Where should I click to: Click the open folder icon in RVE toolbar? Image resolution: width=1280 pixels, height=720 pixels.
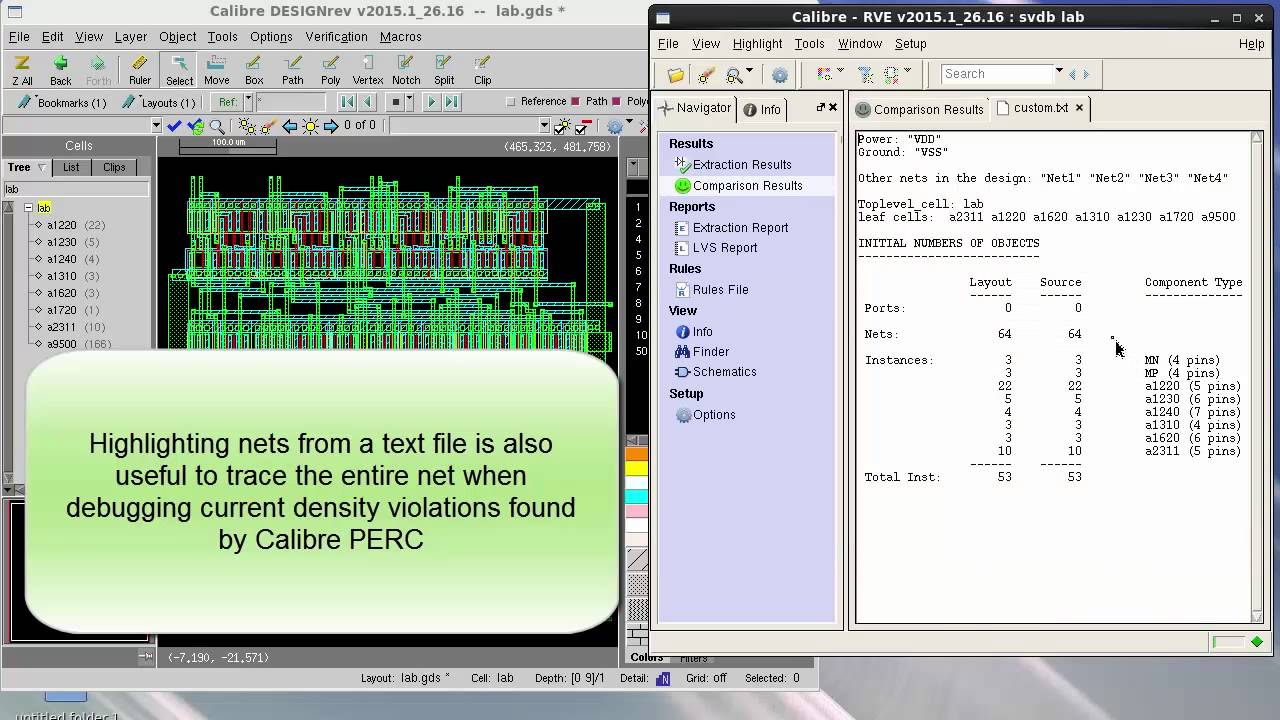click(676, 75)
